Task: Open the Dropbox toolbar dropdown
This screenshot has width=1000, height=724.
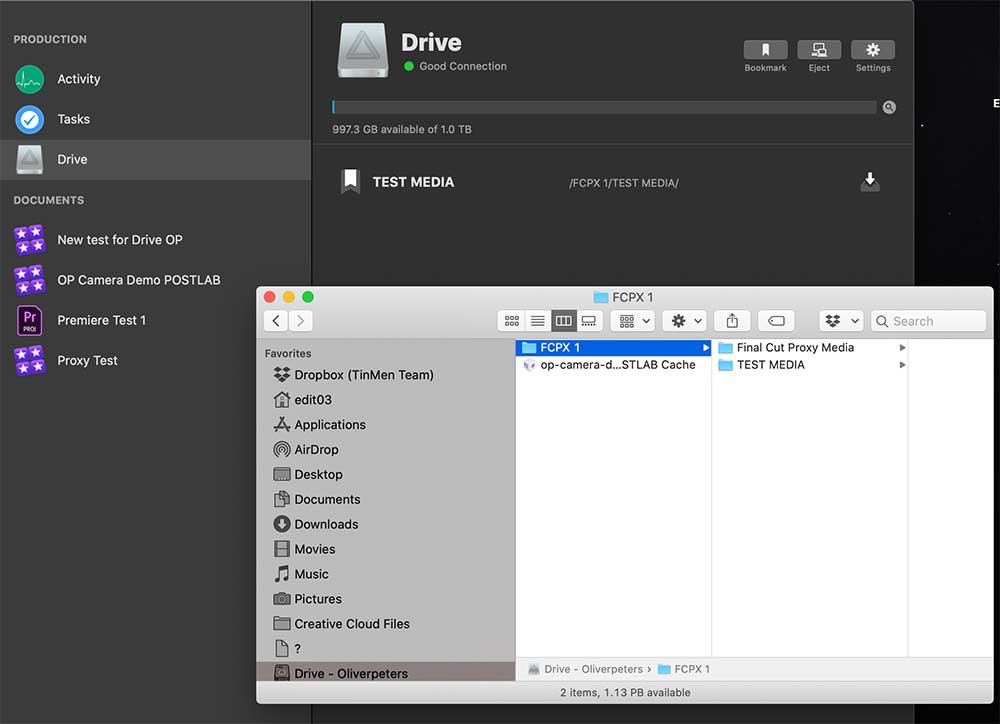Action: click(x=841, y=321)
